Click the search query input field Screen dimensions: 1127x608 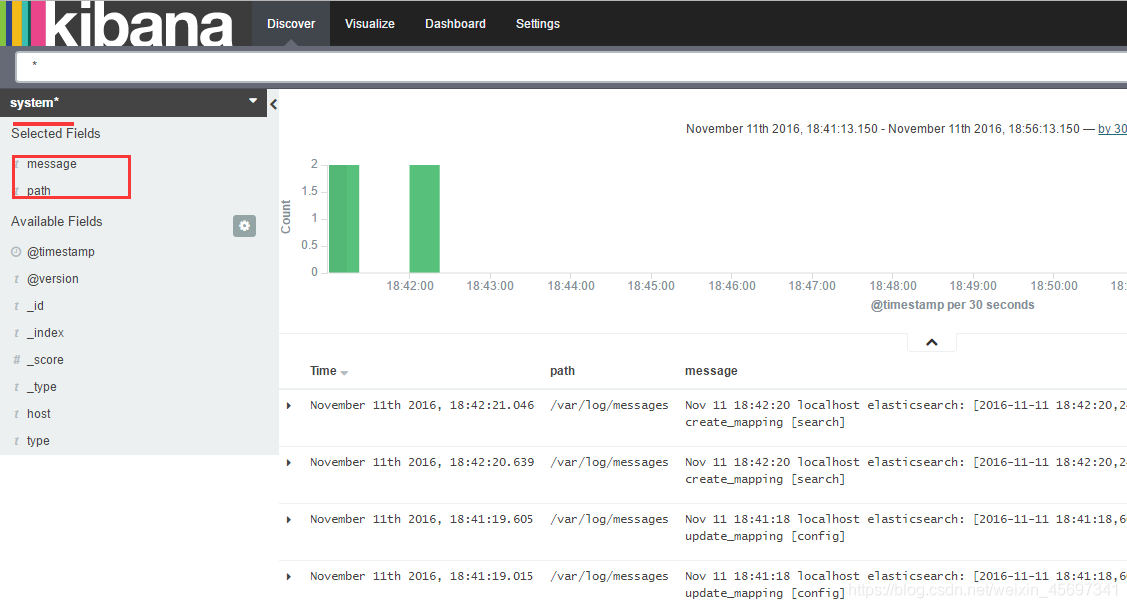click(571, 67)
